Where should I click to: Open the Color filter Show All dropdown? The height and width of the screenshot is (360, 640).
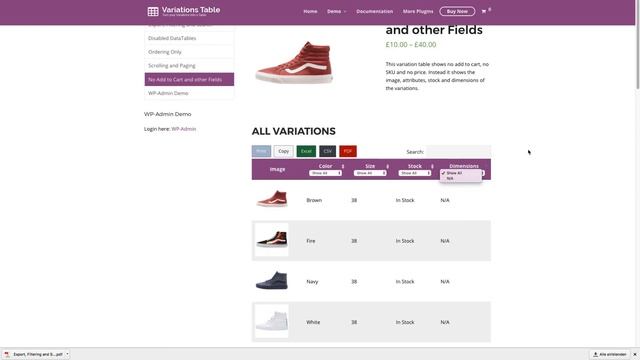[325, 173]
